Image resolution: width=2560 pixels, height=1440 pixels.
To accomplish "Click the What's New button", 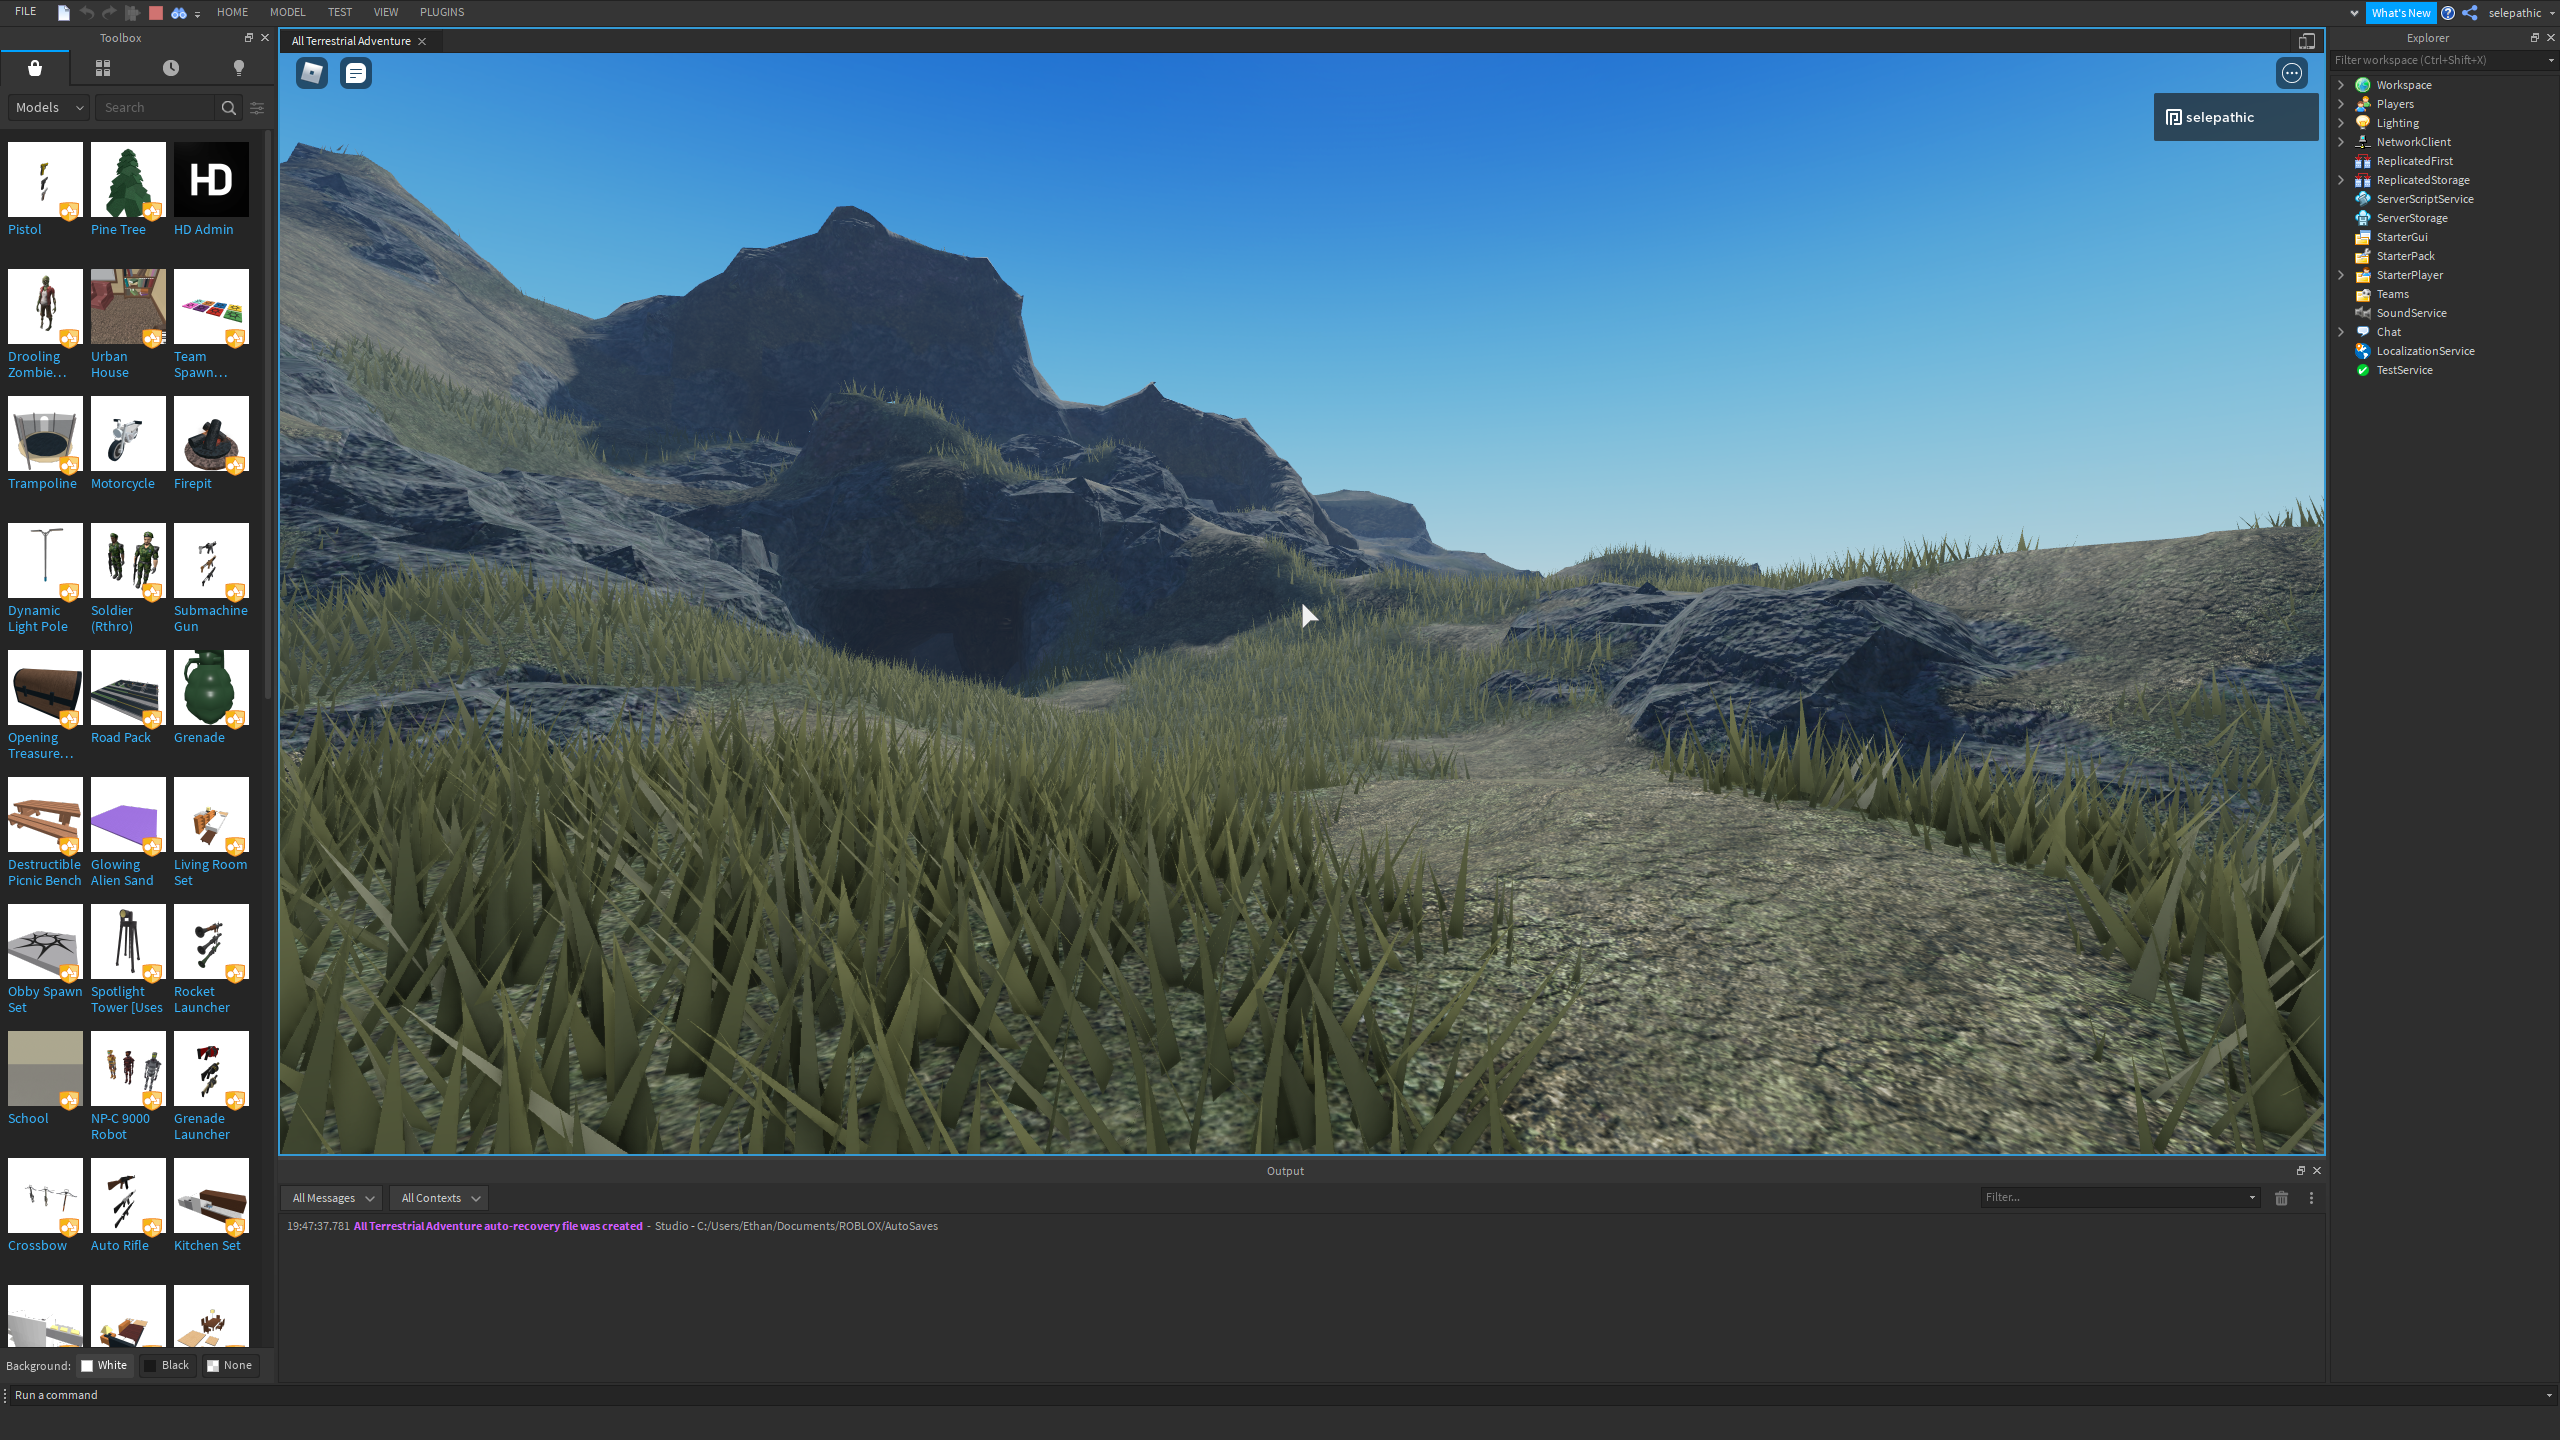I will pyautogui.click(x=2400, y=13).
